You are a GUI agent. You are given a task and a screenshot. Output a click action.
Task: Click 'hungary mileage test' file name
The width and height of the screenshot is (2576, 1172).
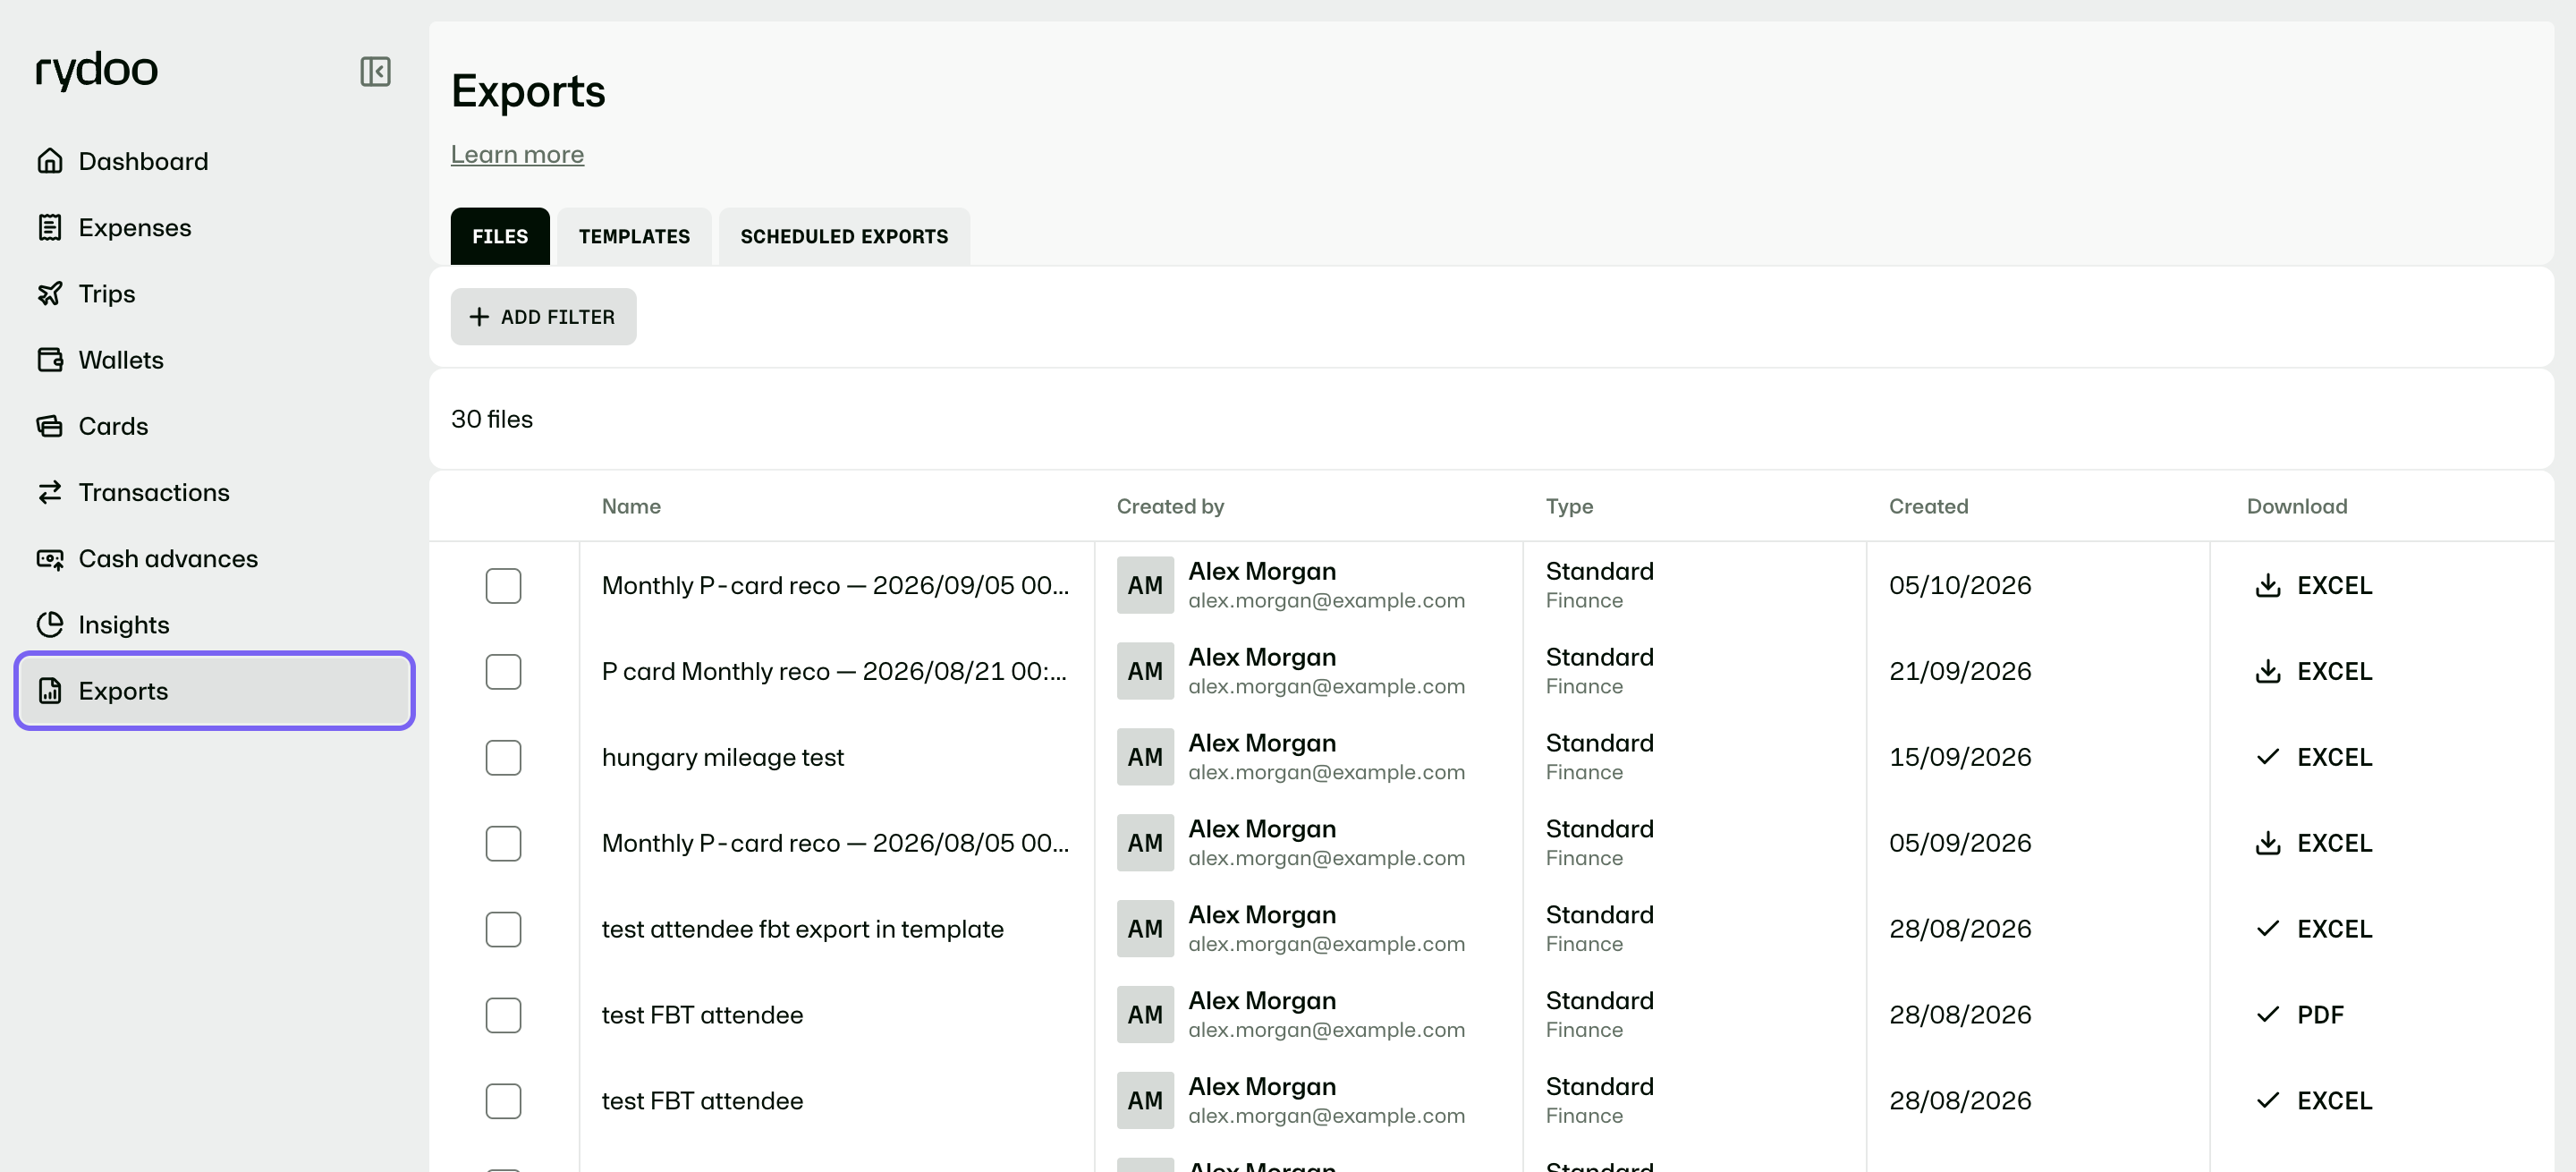pos(723,757)
